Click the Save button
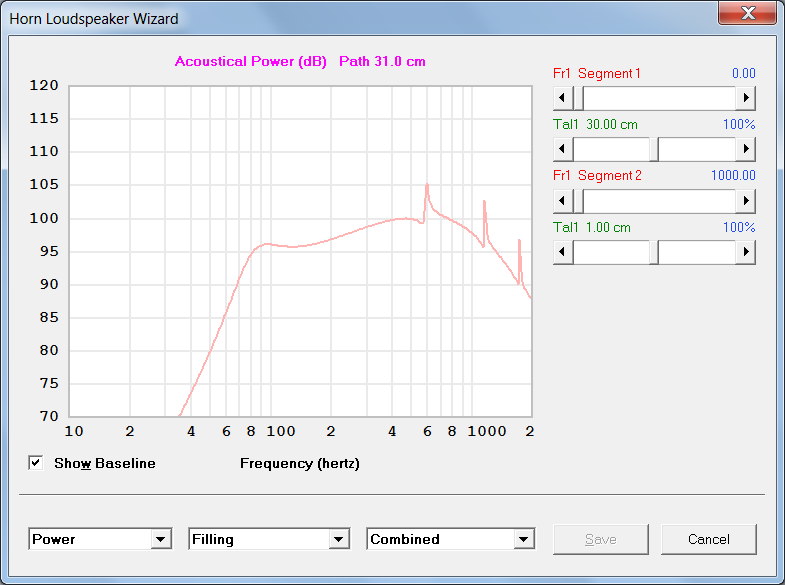Image resolution: width=785 pixels, height=585 pixels. [601, 539]
